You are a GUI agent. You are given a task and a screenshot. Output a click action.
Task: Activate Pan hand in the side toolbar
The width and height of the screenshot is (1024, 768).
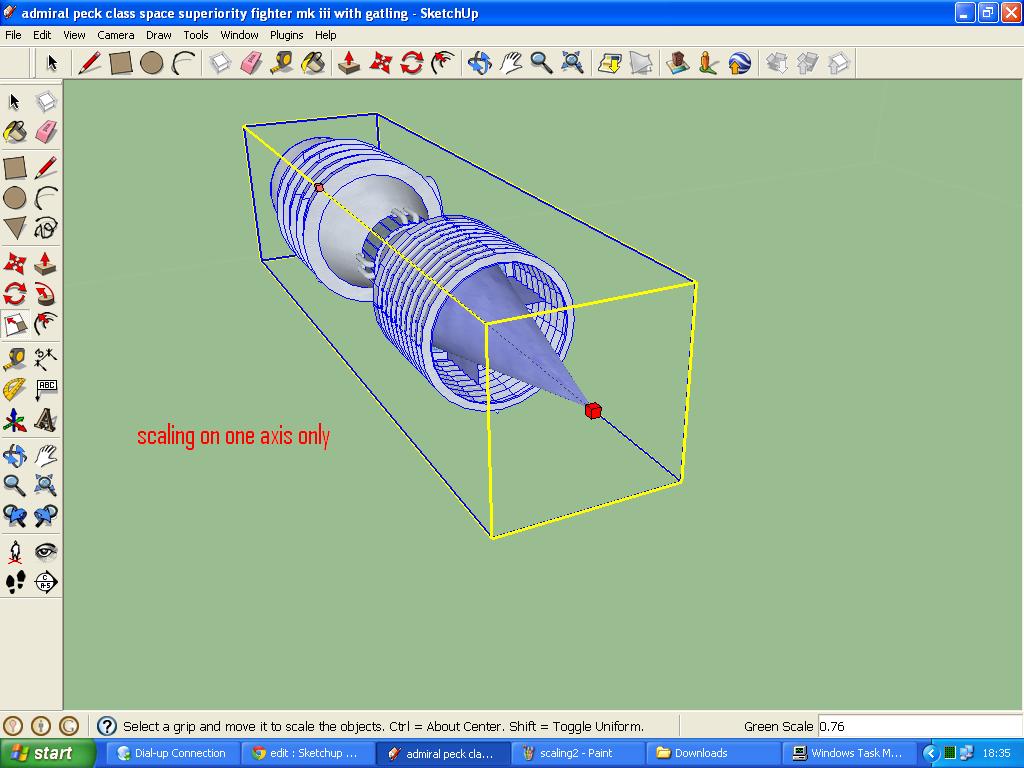(46, 455)
